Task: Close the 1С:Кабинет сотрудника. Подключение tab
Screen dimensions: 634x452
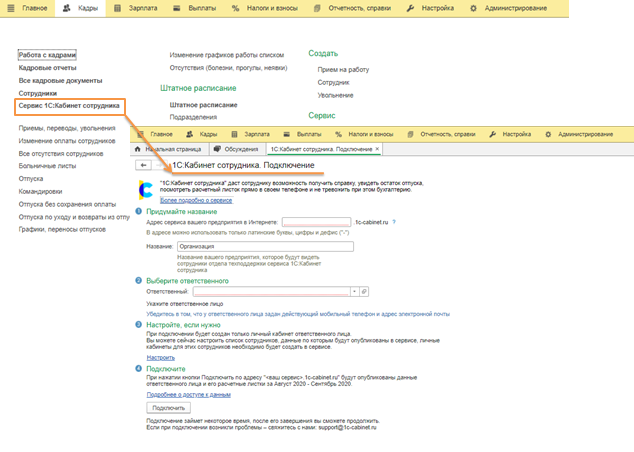Action: tap(377, 149)
